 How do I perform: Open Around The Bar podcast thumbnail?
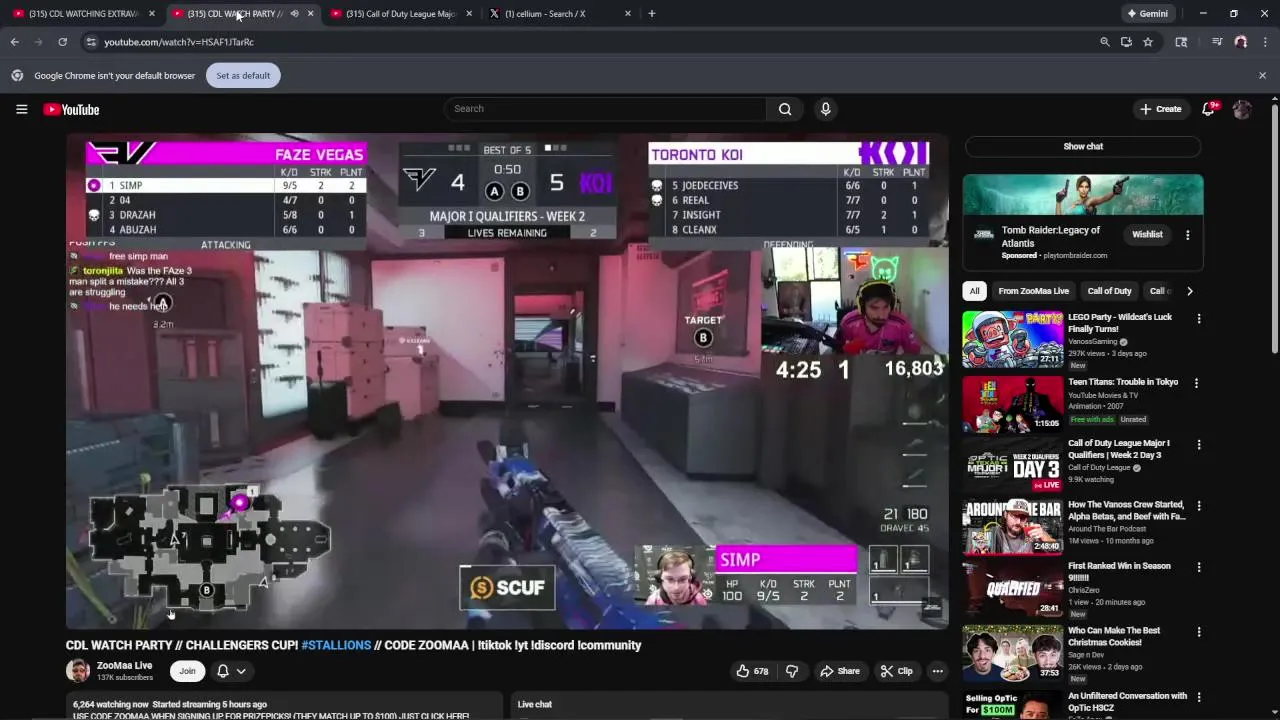pyautogui.click(x=1012, y=526)
